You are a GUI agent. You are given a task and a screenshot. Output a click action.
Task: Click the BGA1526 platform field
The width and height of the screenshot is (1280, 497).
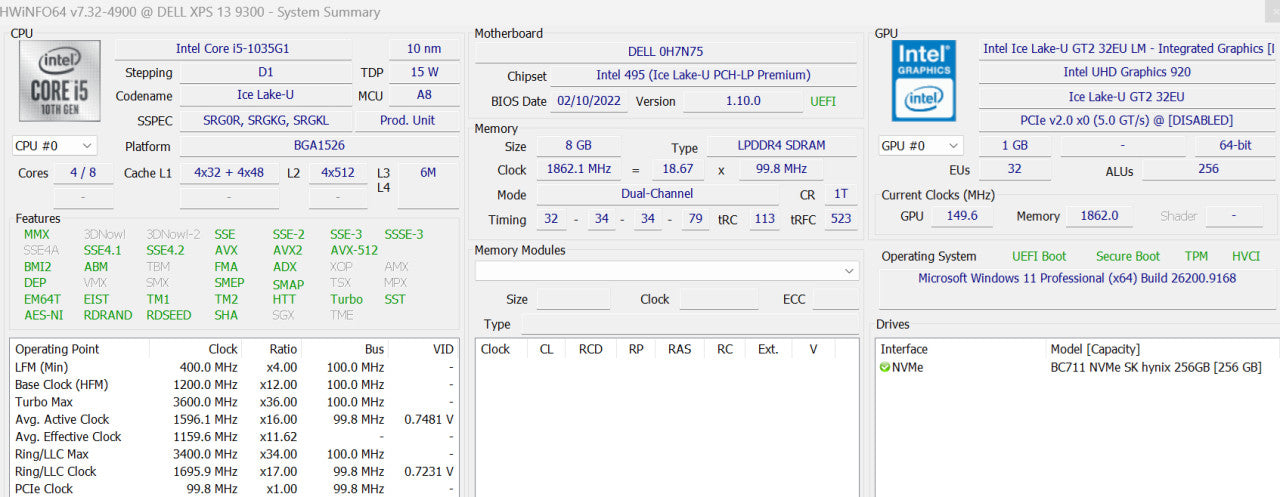(x=319, y=146)
